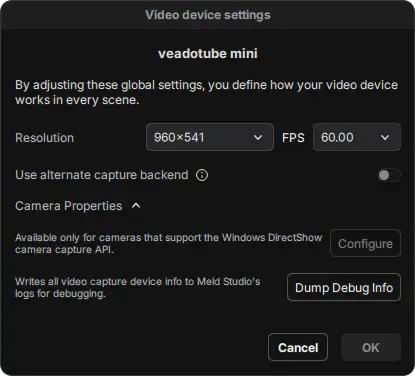The image size is (415, 376).
Task: Click the Video device settings title
Action: (x=208, y=15)
